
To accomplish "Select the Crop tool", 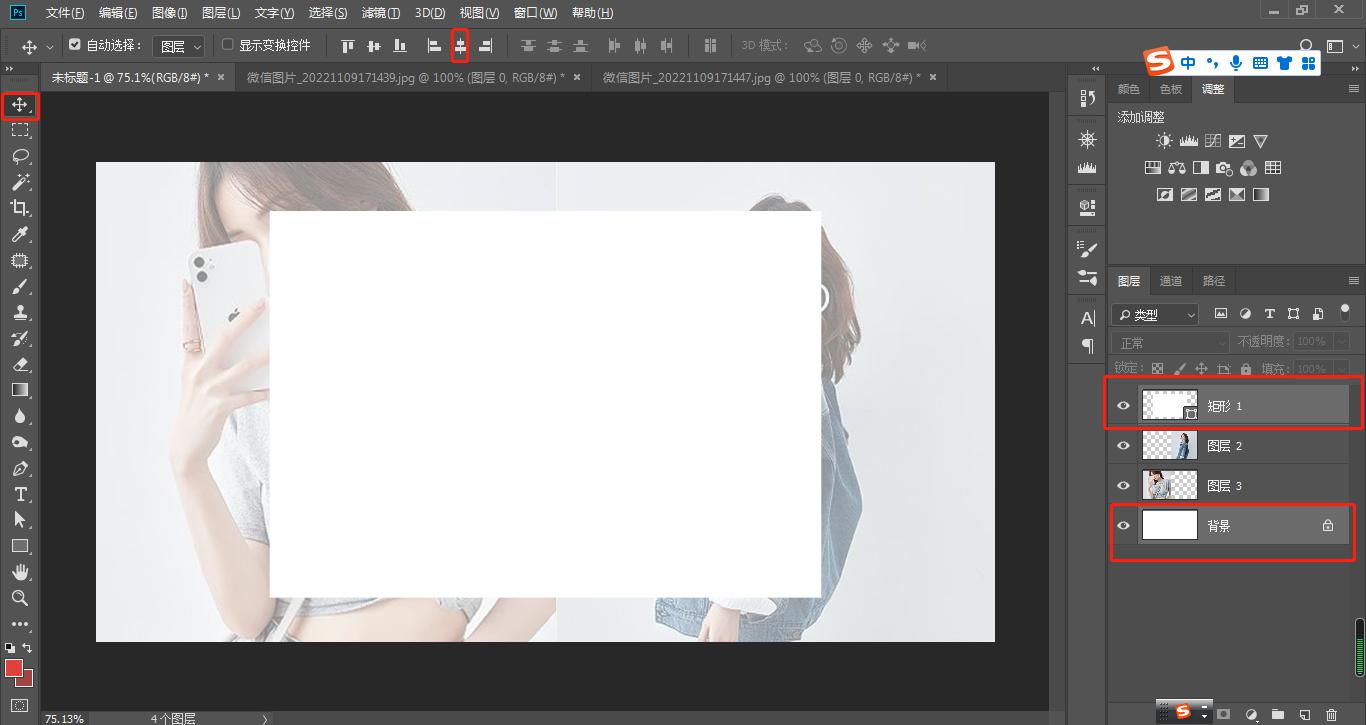I will coord(20,208).
